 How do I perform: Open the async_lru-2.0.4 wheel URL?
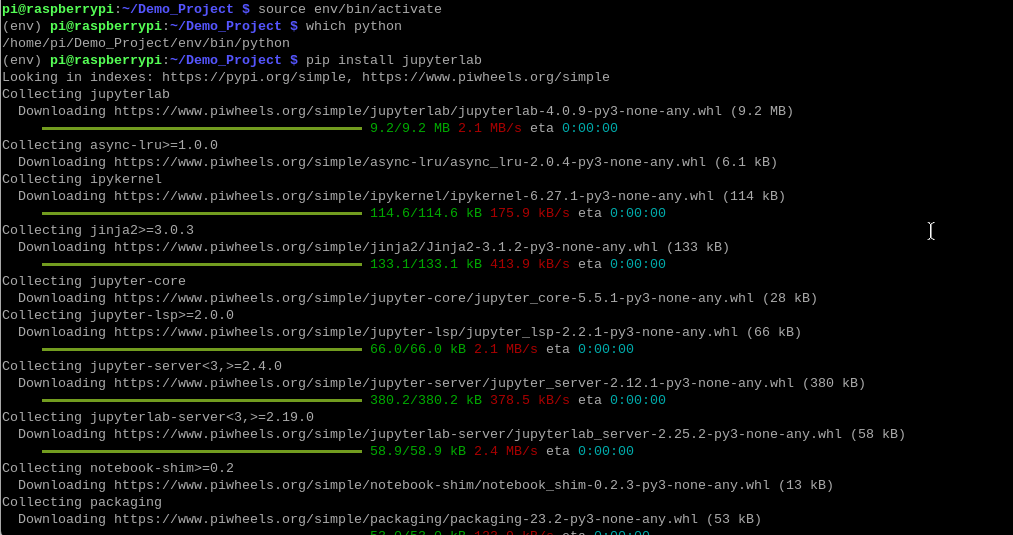tap(410, 162)
